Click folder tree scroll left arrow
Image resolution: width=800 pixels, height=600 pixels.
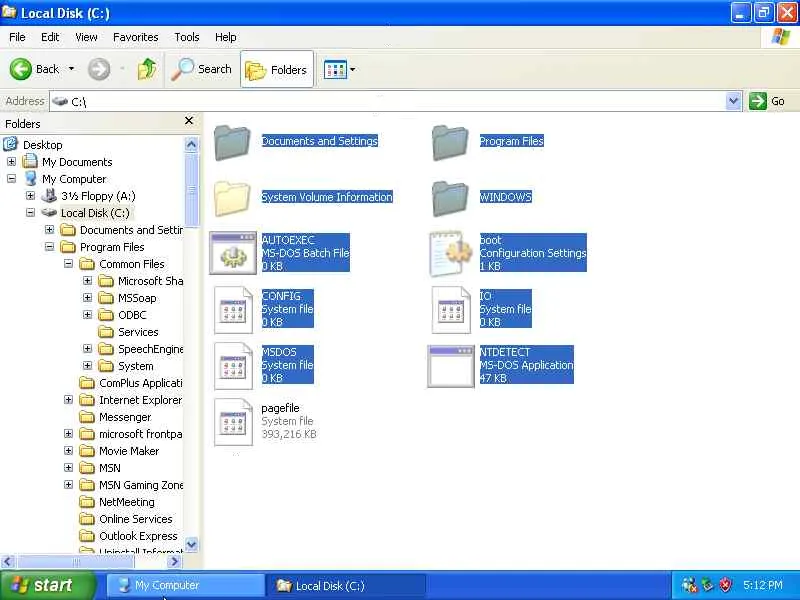8,562
